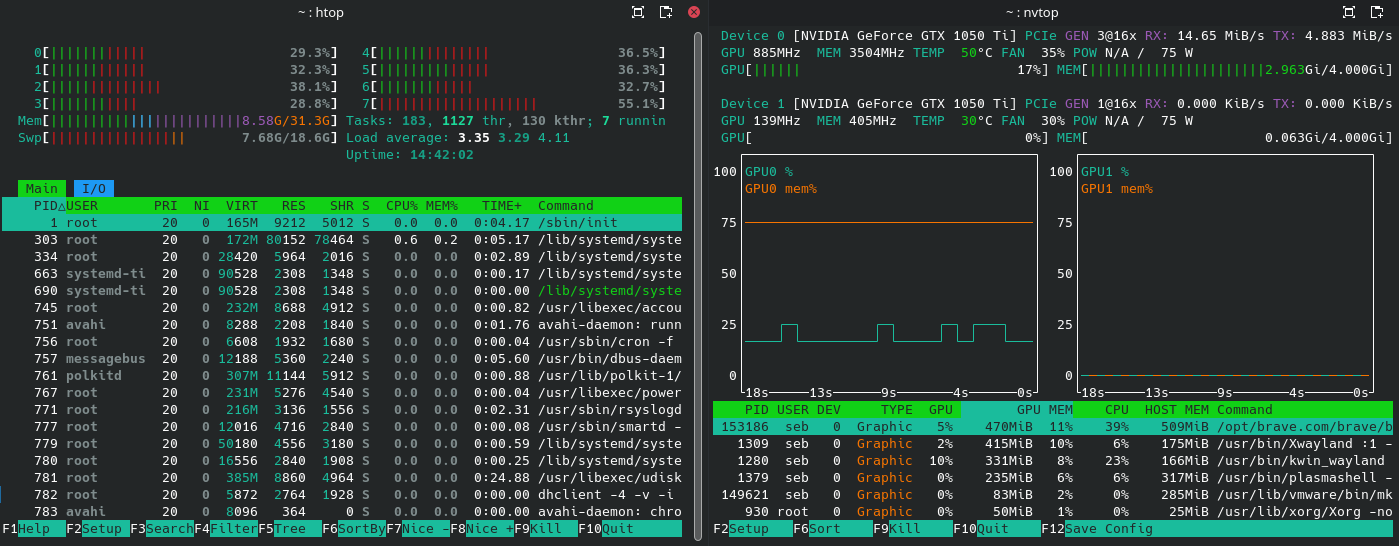Click the new-pane icon in the nvtop title bar
The image size is (1399, 546).
point(1377,12)
